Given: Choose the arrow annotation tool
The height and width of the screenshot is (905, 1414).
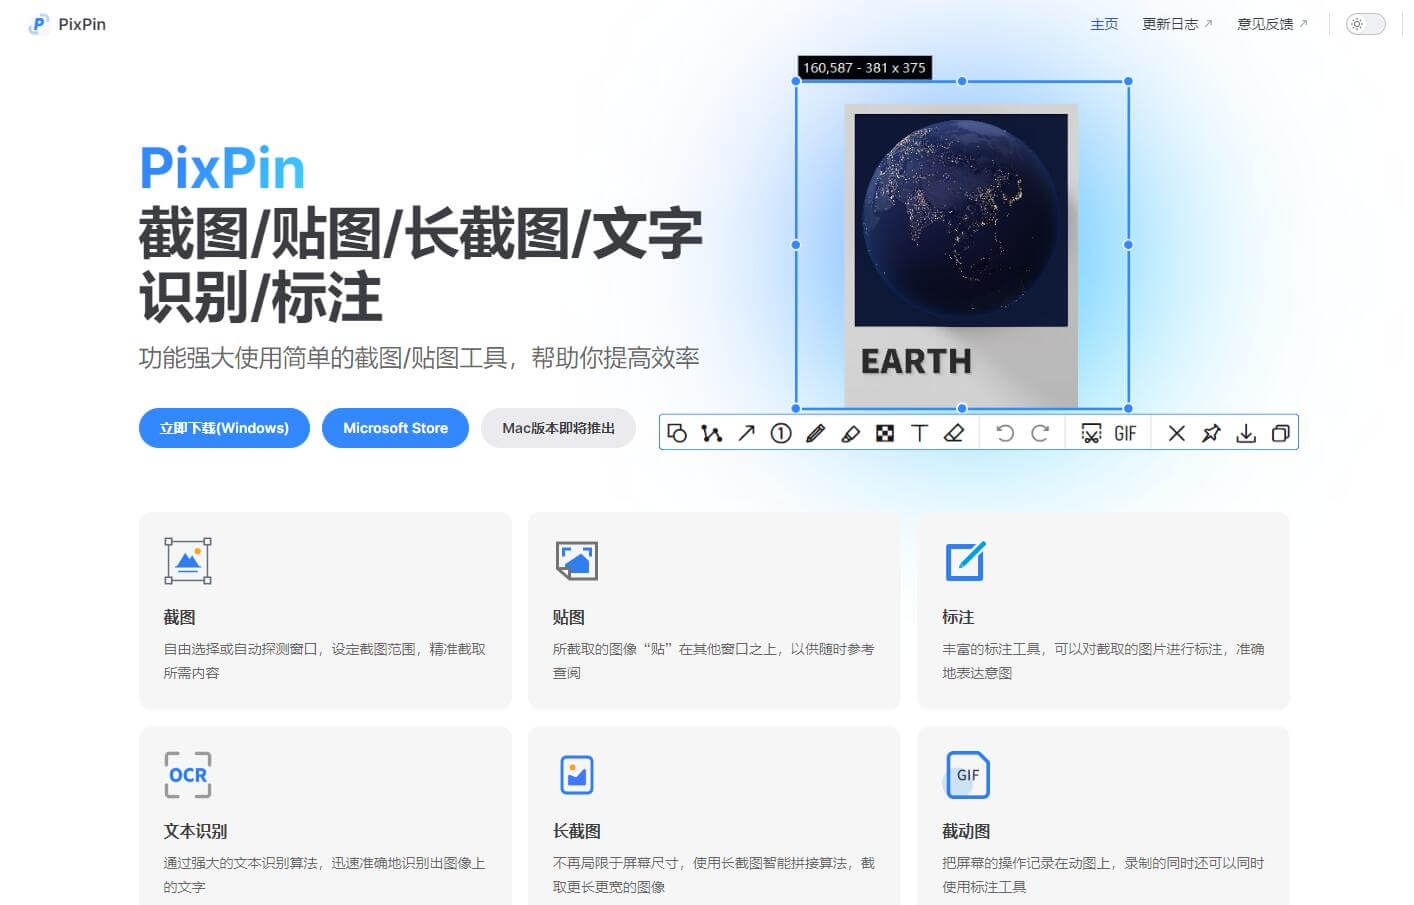Looking at the screenshot, I should tap(746, 432).
